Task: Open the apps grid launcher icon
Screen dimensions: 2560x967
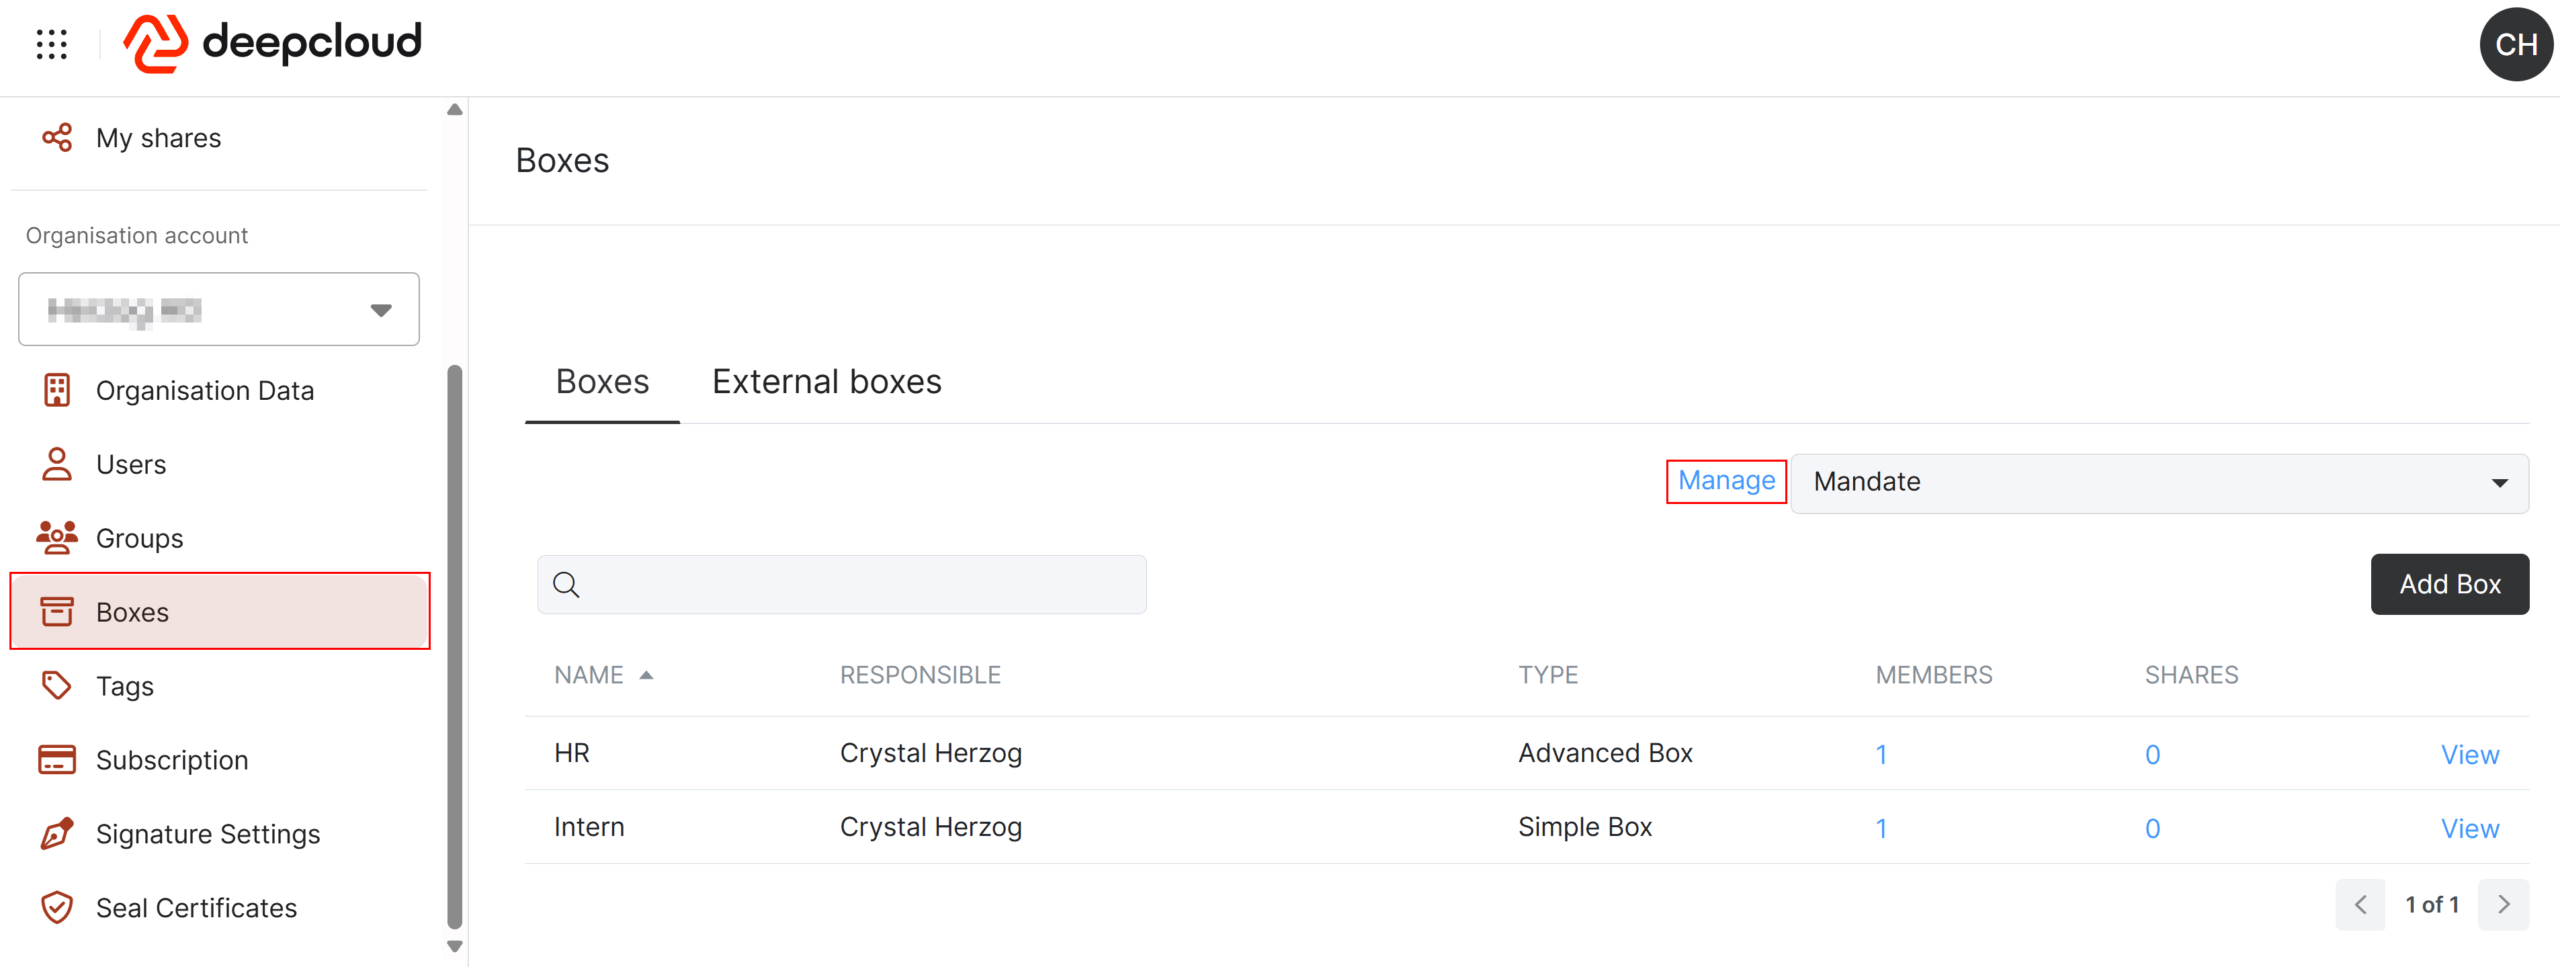Action: [51, 44]
